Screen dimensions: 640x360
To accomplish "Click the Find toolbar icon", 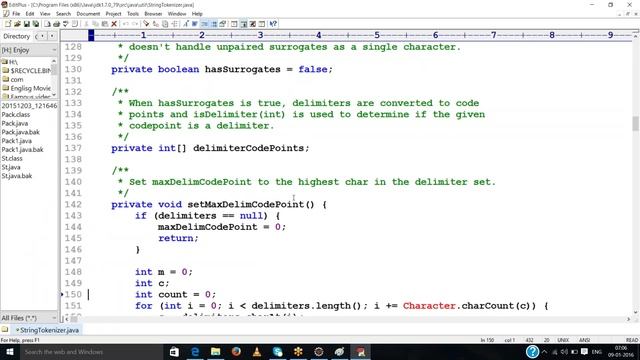I will coord(146,24).
